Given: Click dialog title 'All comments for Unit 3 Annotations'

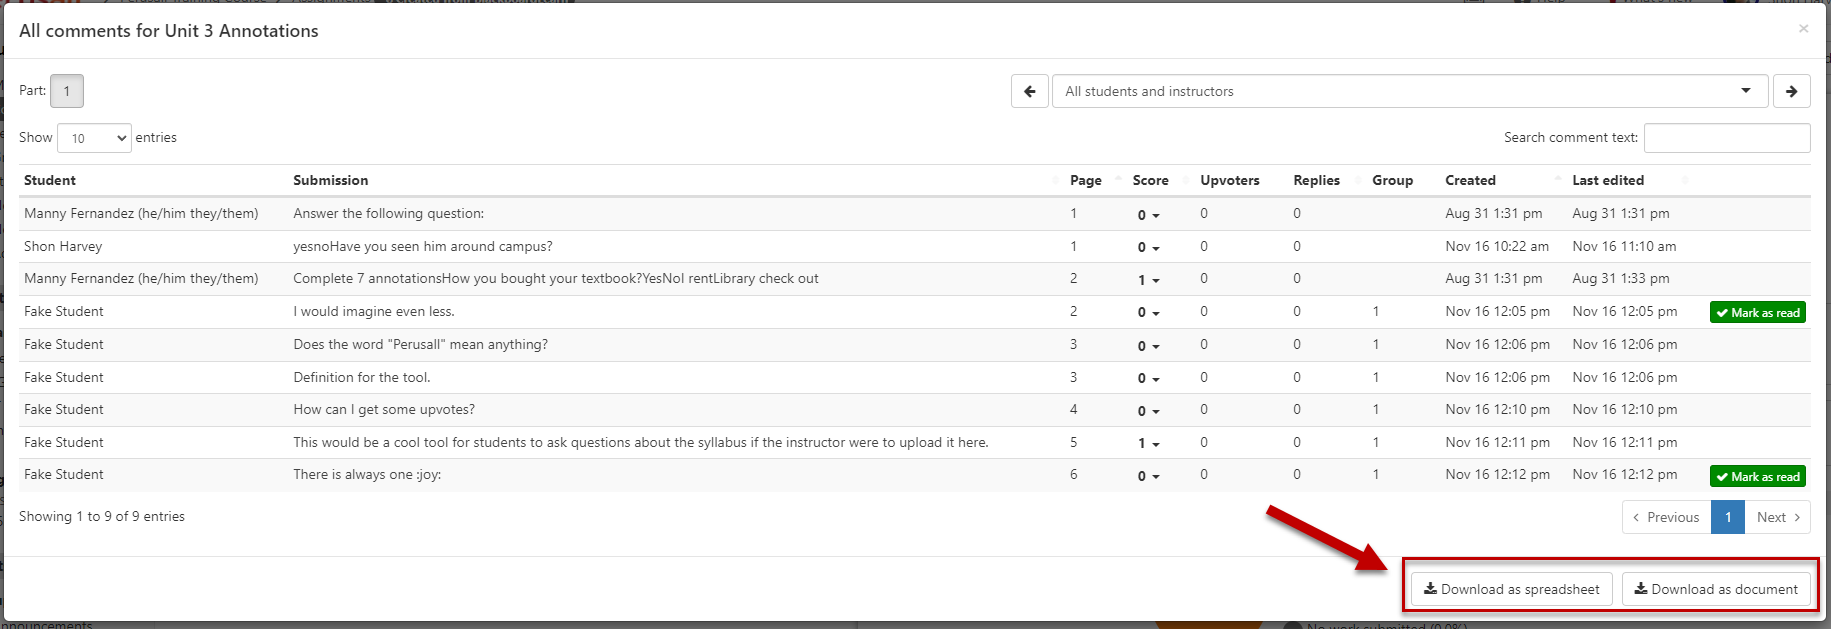Looking at the screenshot, I should (169, 31).
